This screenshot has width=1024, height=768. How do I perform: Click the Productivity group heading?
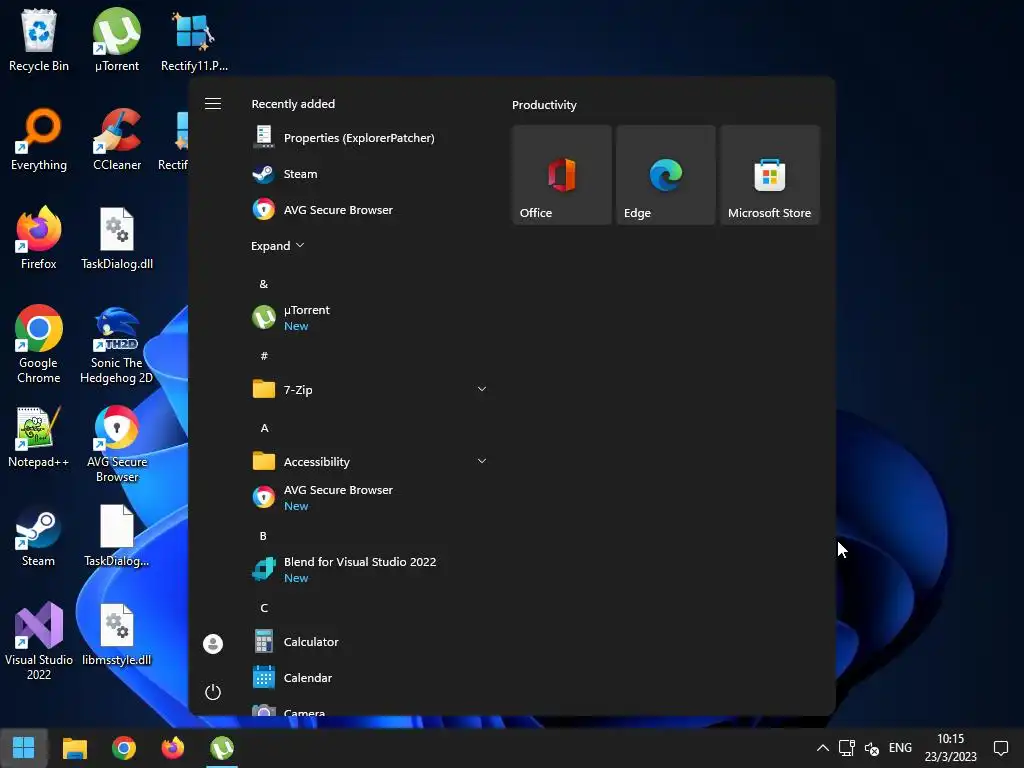tap(544, 104)
